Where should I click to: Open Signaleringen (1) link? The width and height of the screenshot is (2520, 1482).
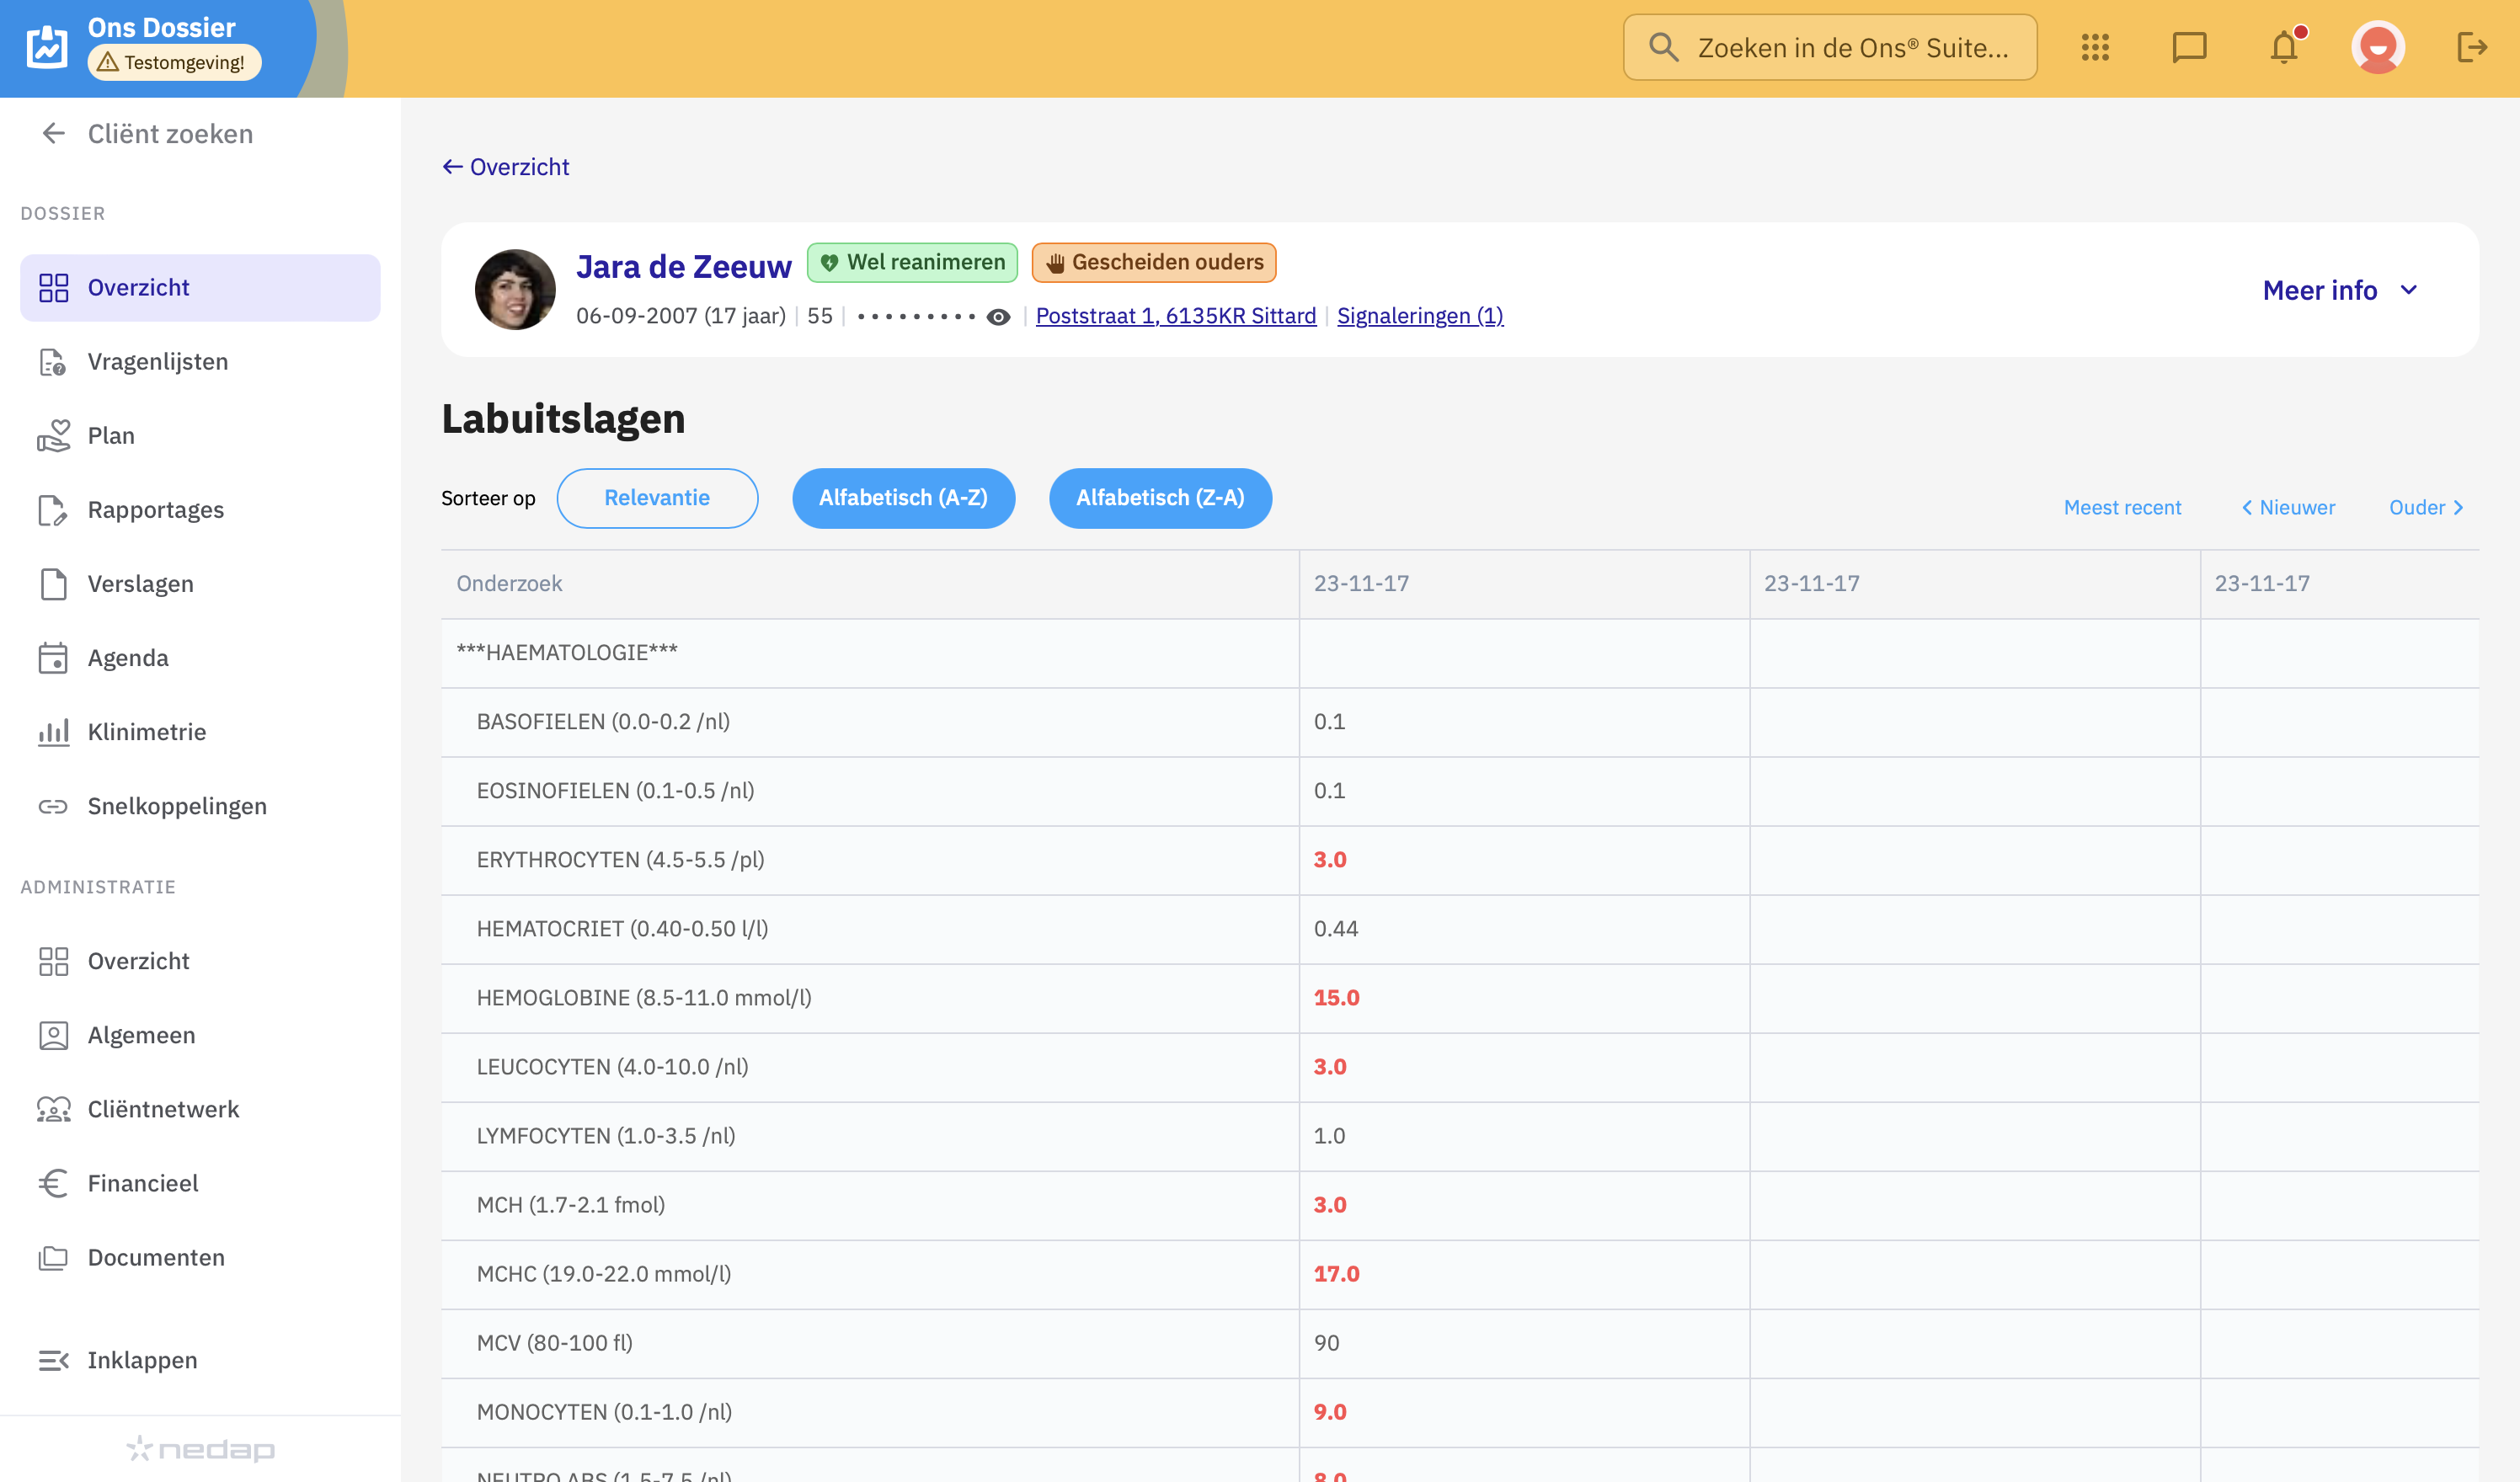[x=1419, y=316]
